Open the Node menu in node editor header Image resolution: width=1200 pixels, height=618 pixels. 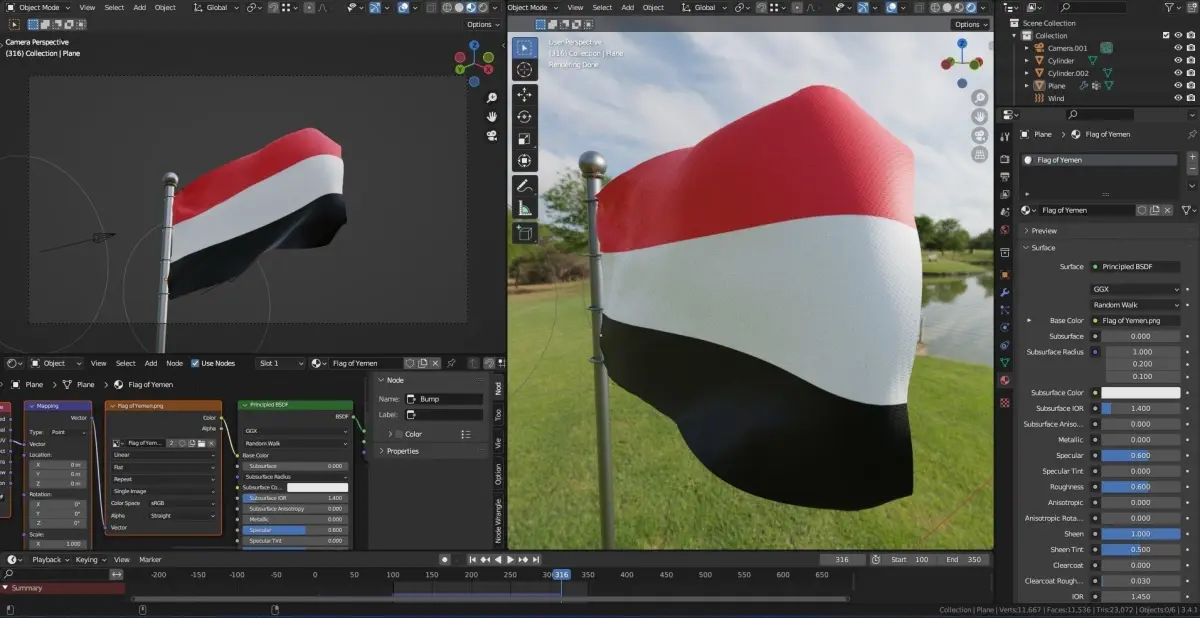coord(174,363)
